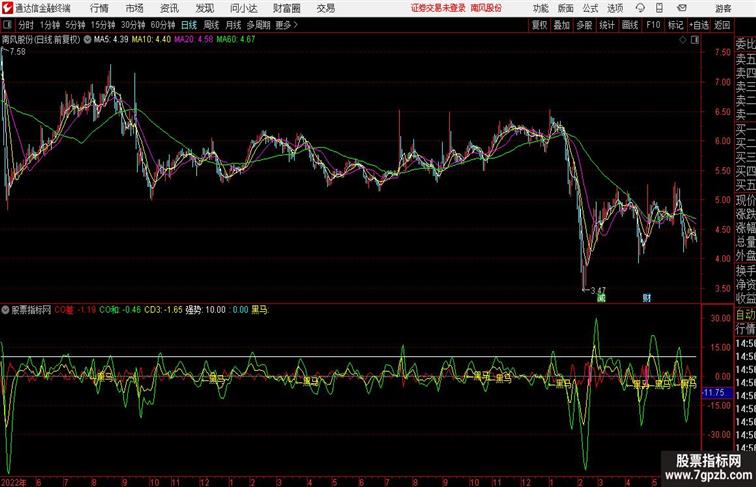Open the 交易 menu
The height and width of the screenshot is (487, 756).
(325, 8)
